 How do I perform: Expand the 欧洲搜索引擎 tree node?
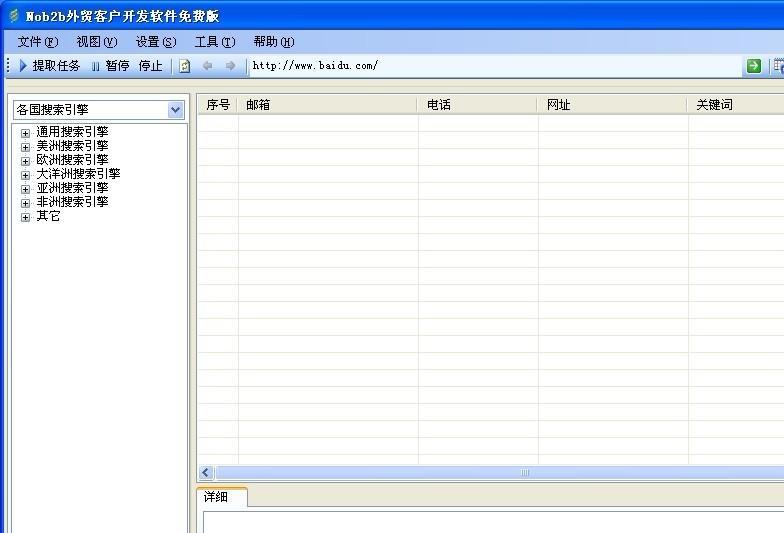[x=26, y=161]
